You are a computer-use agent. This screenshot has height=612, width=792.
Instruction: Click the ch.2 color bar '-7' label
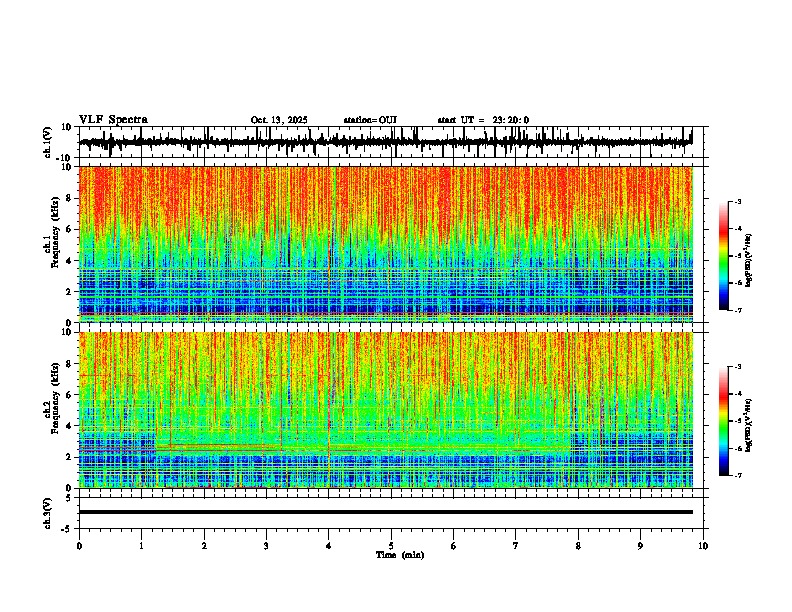pyautogui.click(x=737, y=475)
